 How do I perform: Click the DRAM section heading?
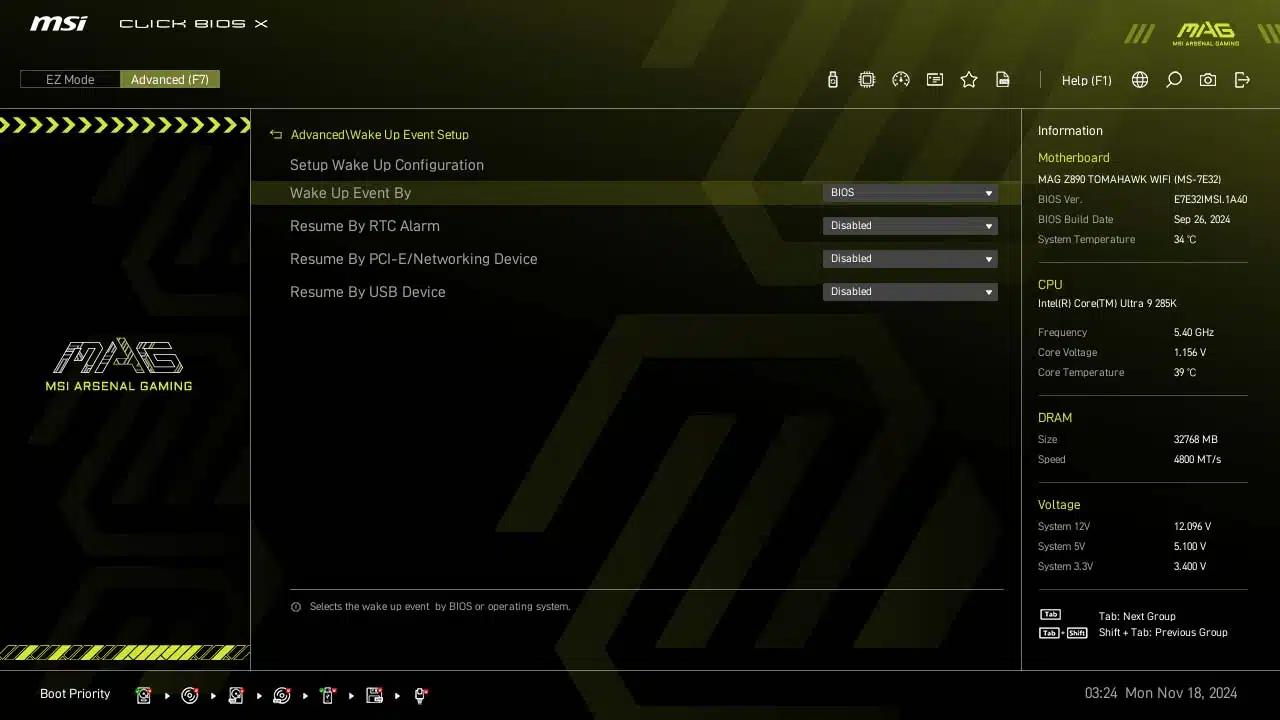point(1055,418)
